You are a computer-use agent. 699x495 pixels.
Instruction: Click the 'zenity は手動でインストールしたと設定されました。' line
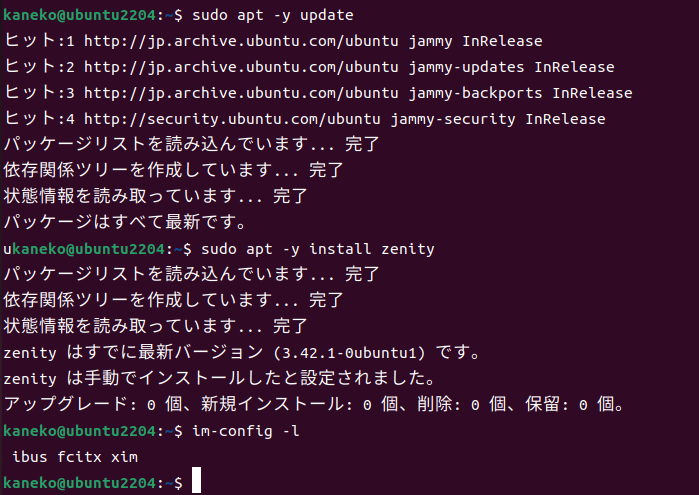[x=219, y=379]
